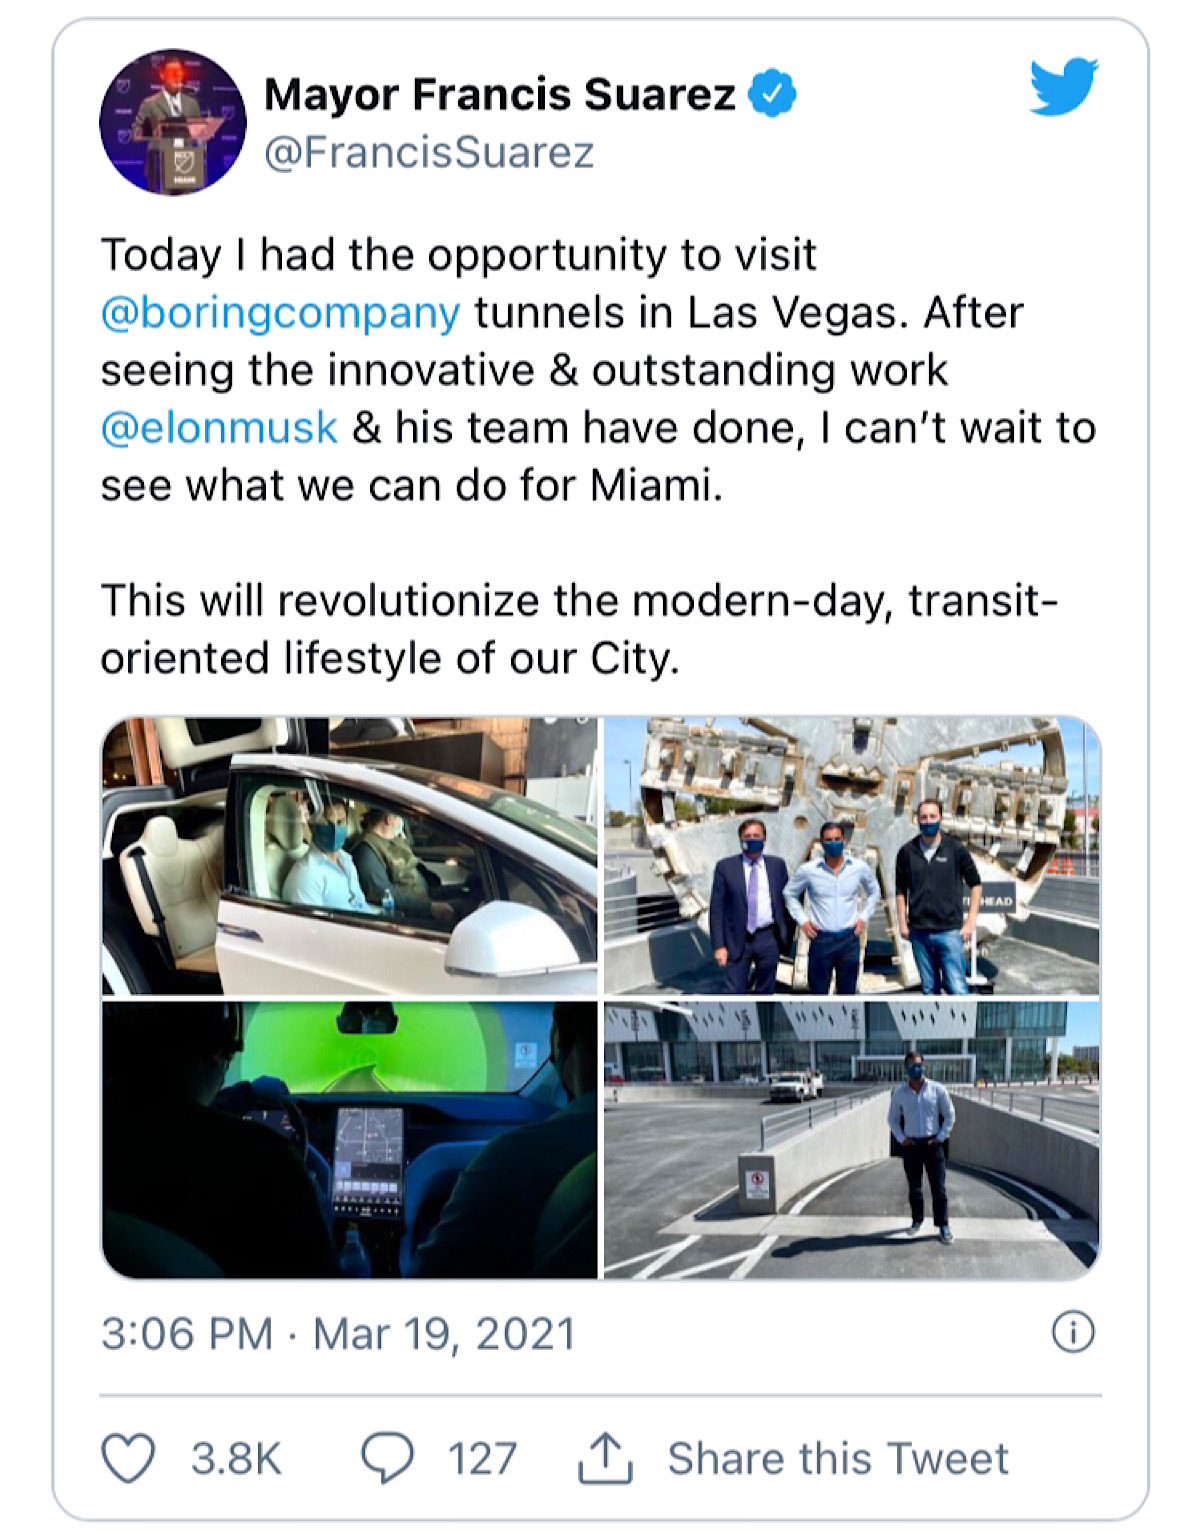The image size is (1200, 1534).
Task: Follow the @boringcompany mention link
Action: pyautogui.click(x=281, y=313)
